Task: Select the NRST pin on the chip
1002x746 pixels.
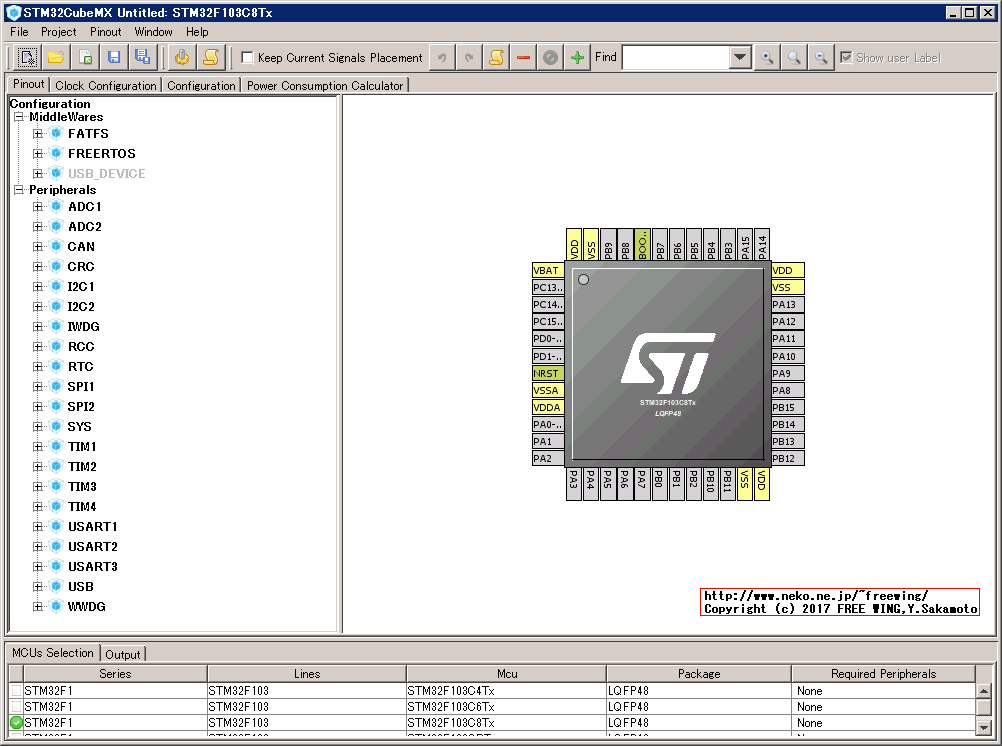Action: pos(548,373)
